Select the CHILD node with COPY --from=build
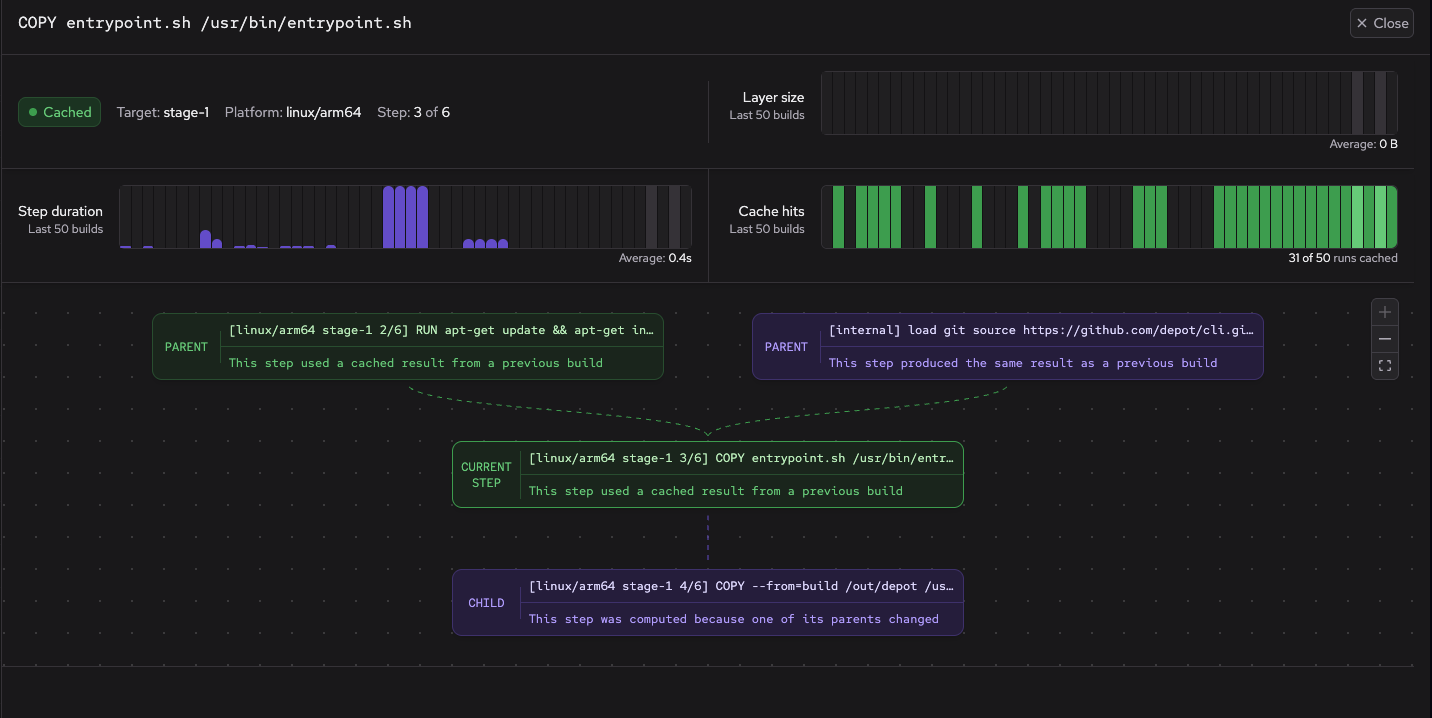The image size is (1432, 718). click(x=707, y=602)
